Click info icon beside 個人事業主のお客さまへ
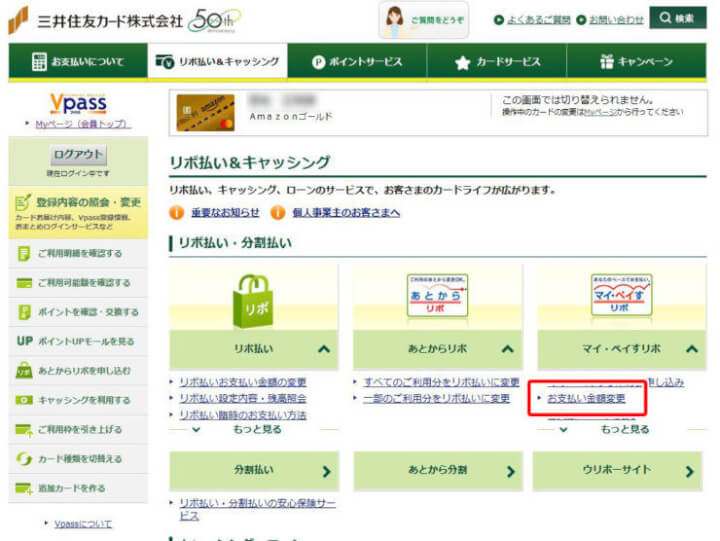The image size is (720, 541). (278, 213)
